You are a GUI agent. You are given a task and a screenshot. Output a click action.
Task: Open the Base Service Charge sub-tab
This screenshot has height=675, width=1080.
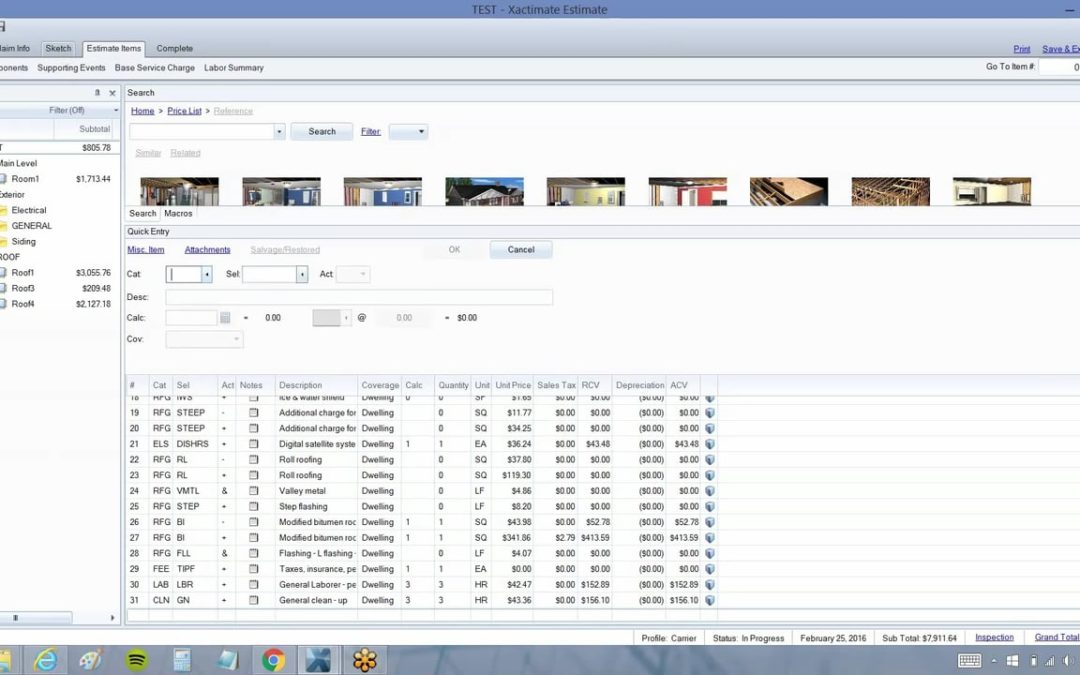coord(155,68)
